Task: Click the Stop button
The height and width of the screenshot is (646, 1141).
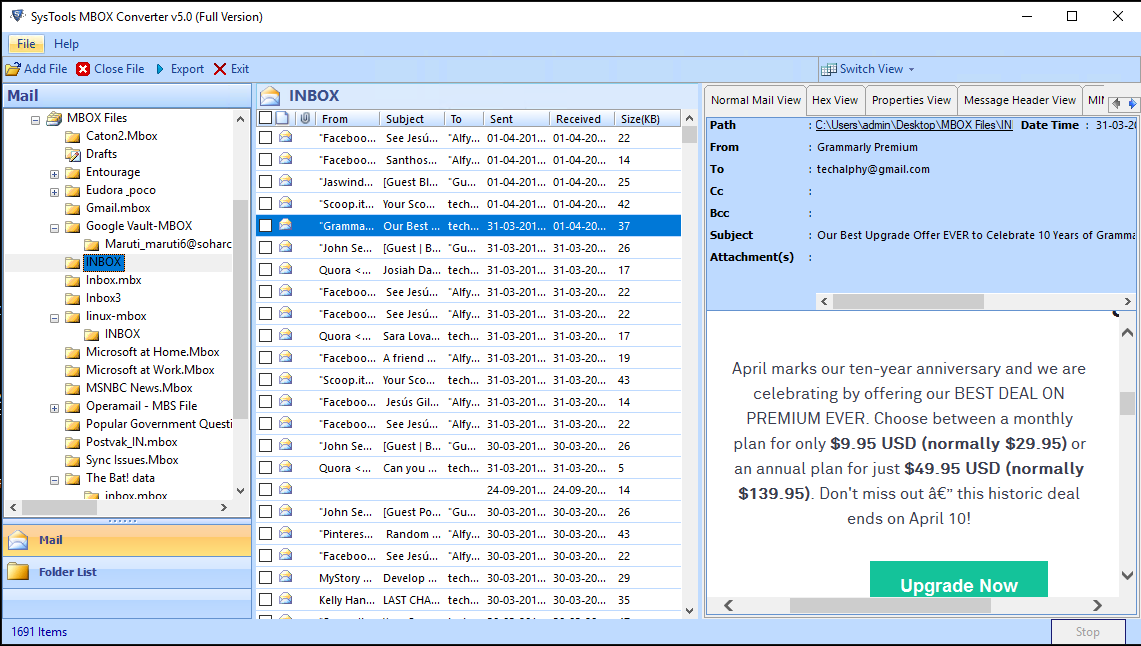Action: (1087, 631)
